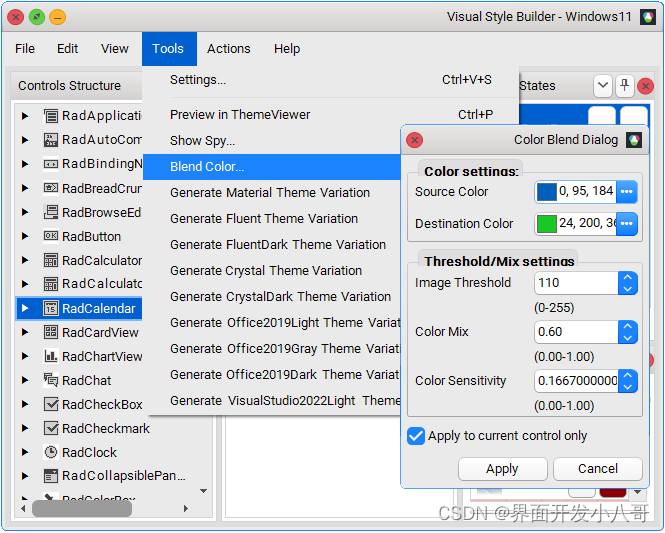
Task: Click the RadCalculator icon in tree
Action: 51,260
